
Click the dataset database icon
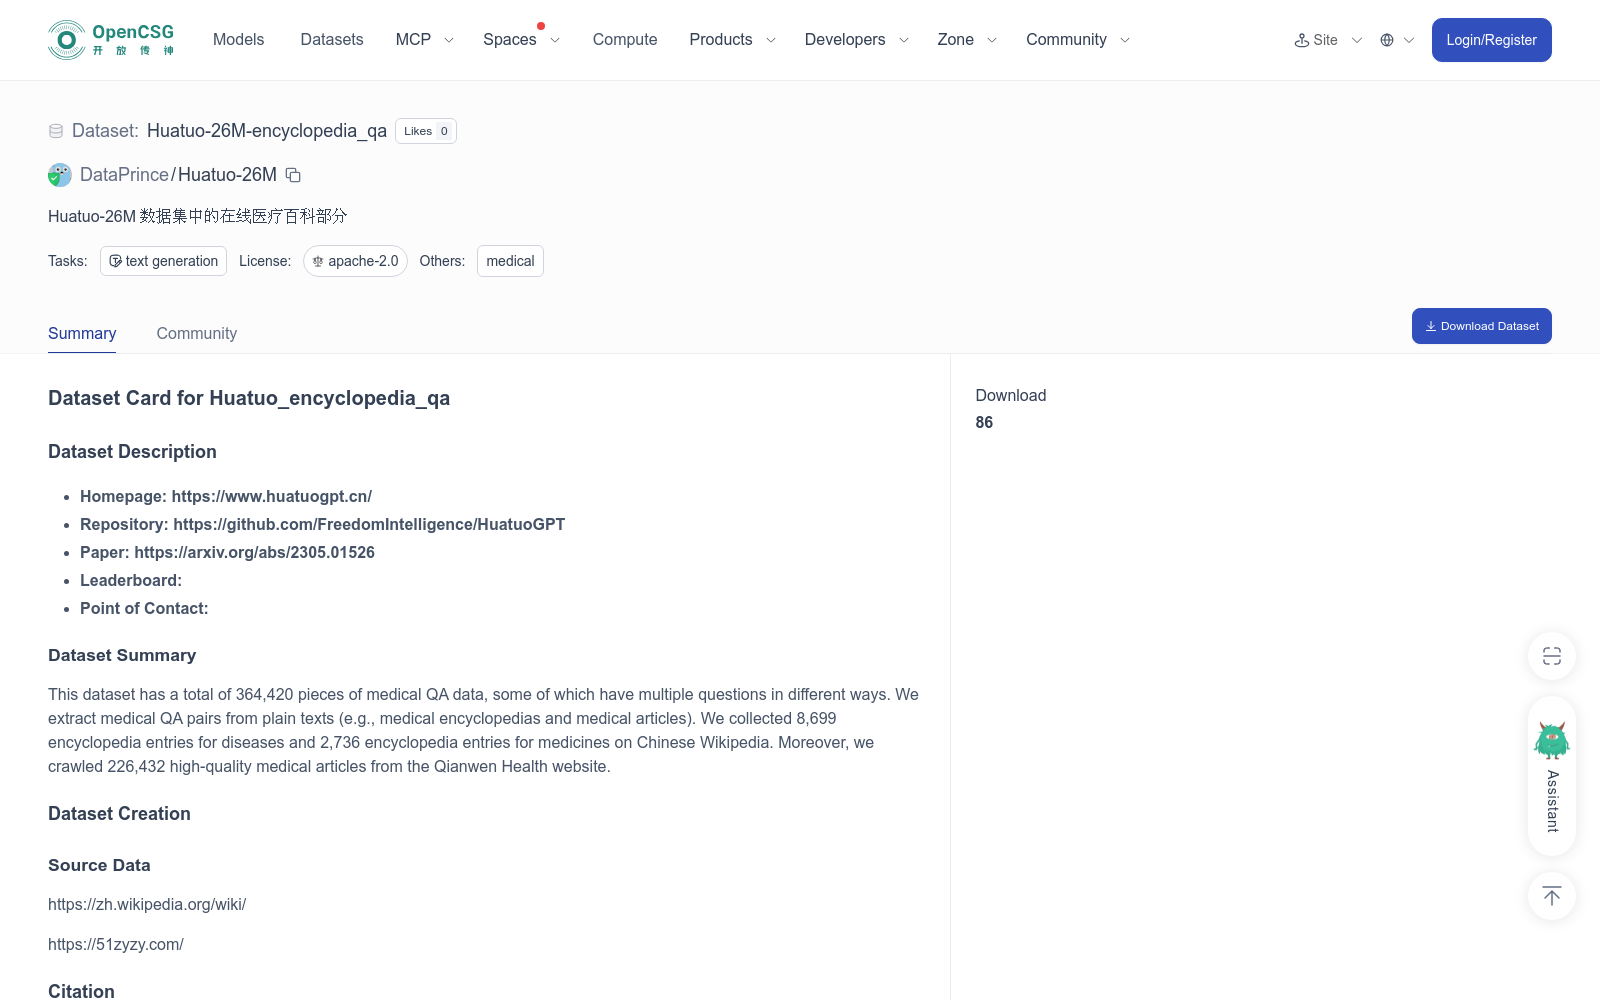[x=56, y=131]
